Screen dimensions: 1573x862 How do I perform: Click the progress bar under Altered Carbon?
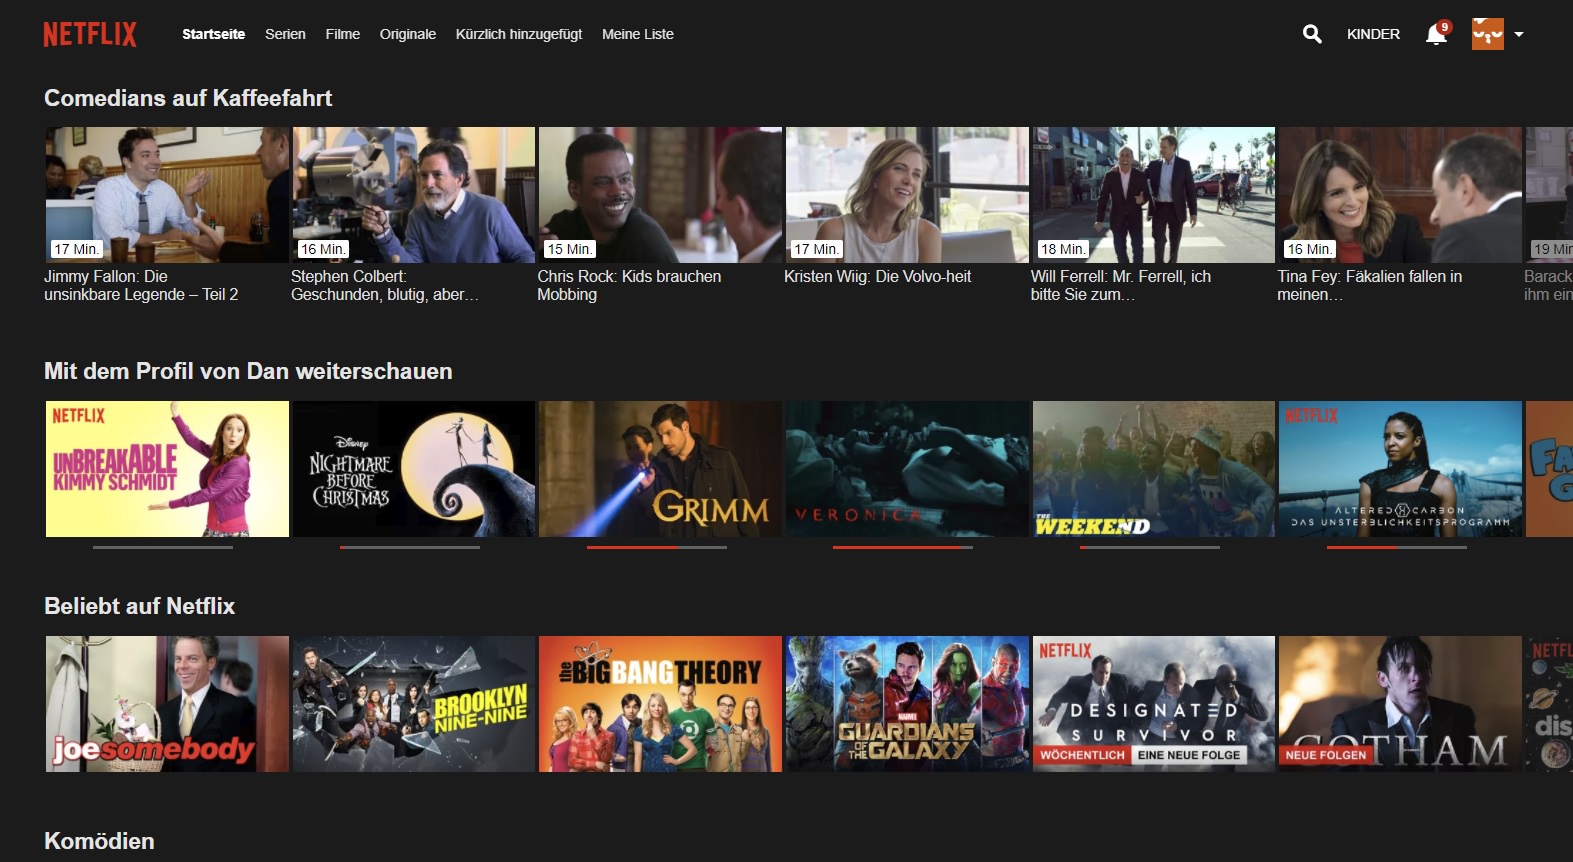coord(1397,547)
